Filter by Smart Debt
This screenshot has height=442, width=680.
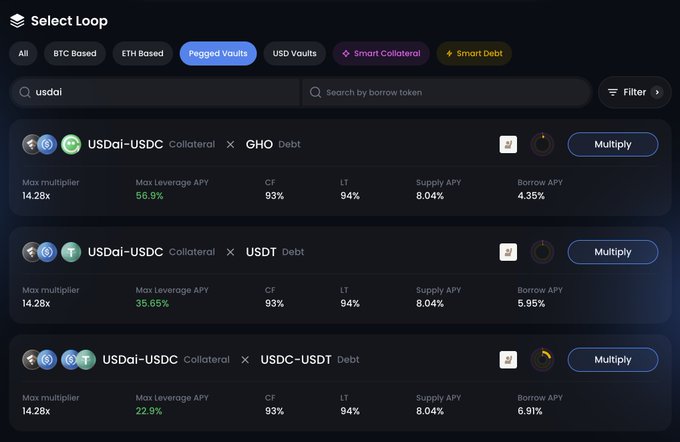coord(474,53)
